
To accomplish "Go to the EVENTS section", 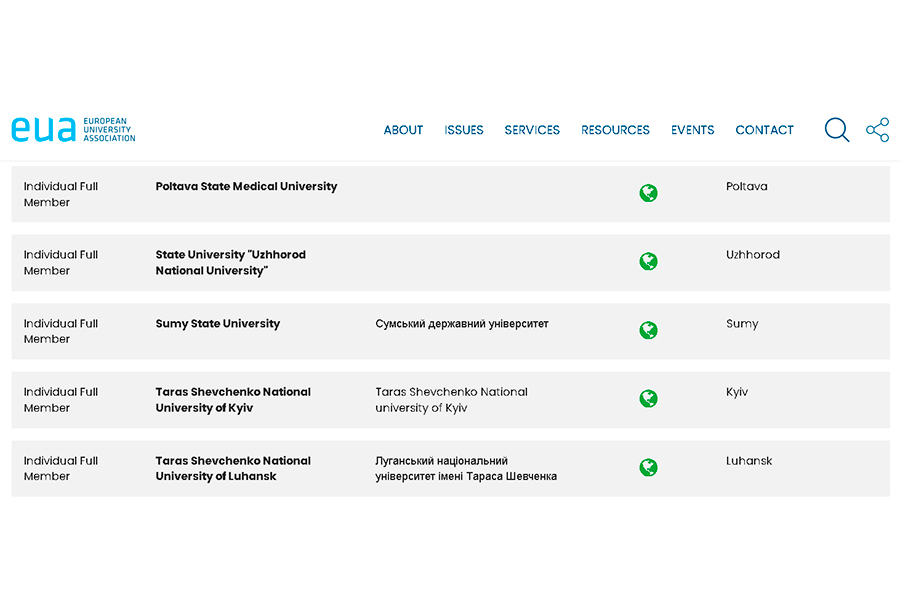I will tap(692, 130).
